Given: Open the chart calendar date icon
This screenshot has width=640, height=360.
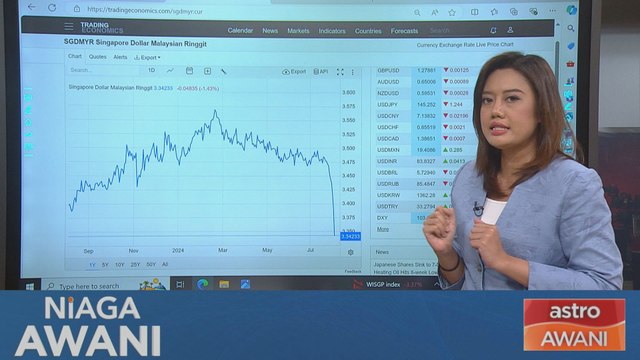Looking at the screenshot, I should point(189,71).
